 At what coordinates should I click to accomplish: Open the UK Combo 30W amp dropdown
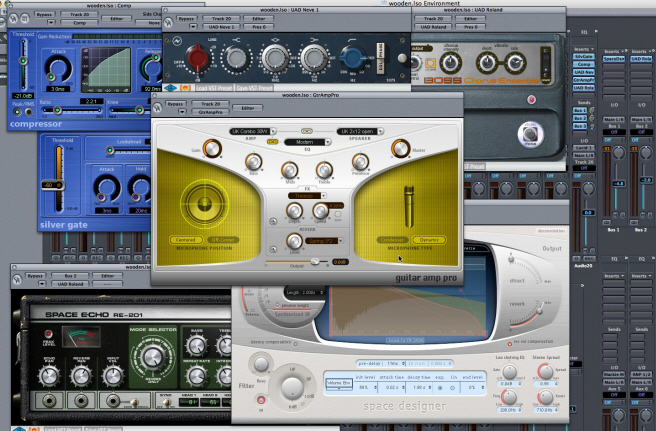[x=252, y=131]
